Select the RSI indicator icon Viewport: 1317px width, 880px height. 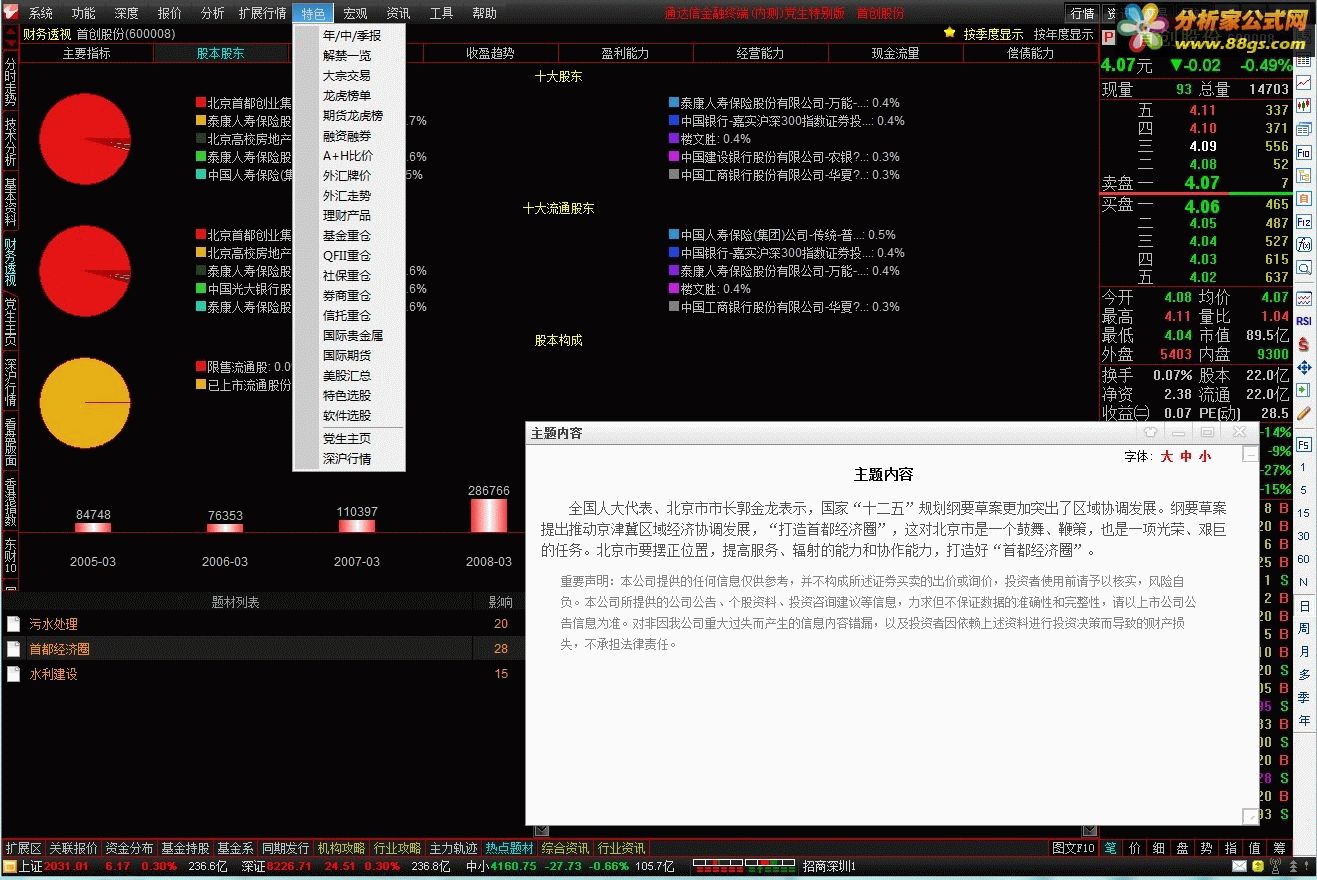[1304, 320]
